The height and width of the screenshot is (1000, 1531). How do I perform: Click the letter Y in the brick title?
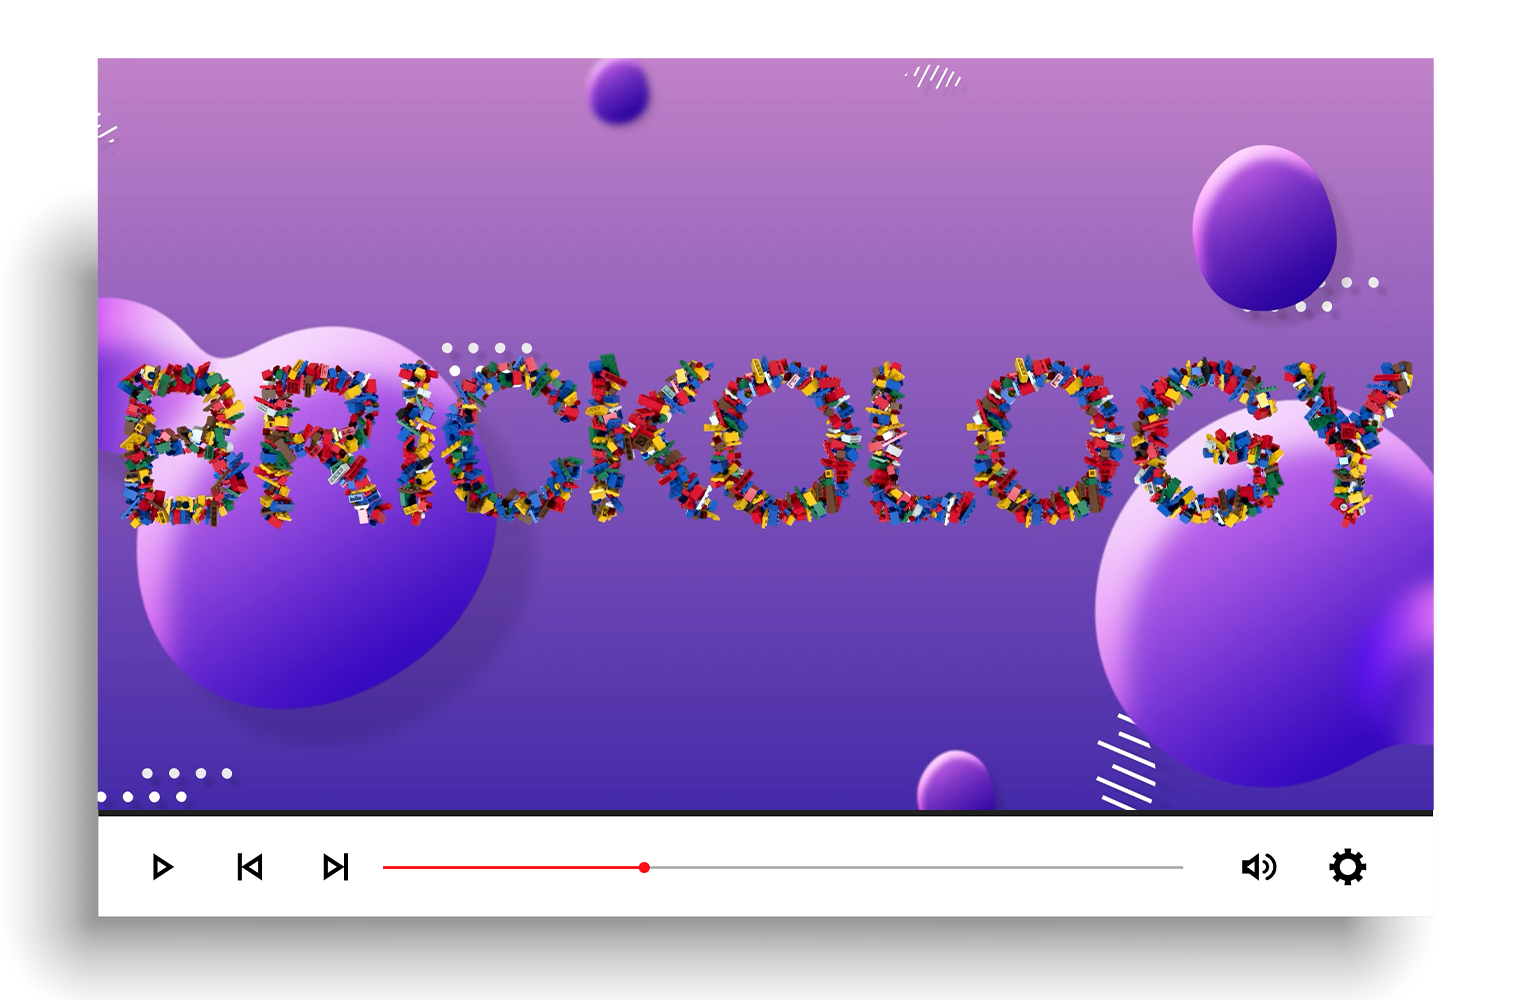1350,440
